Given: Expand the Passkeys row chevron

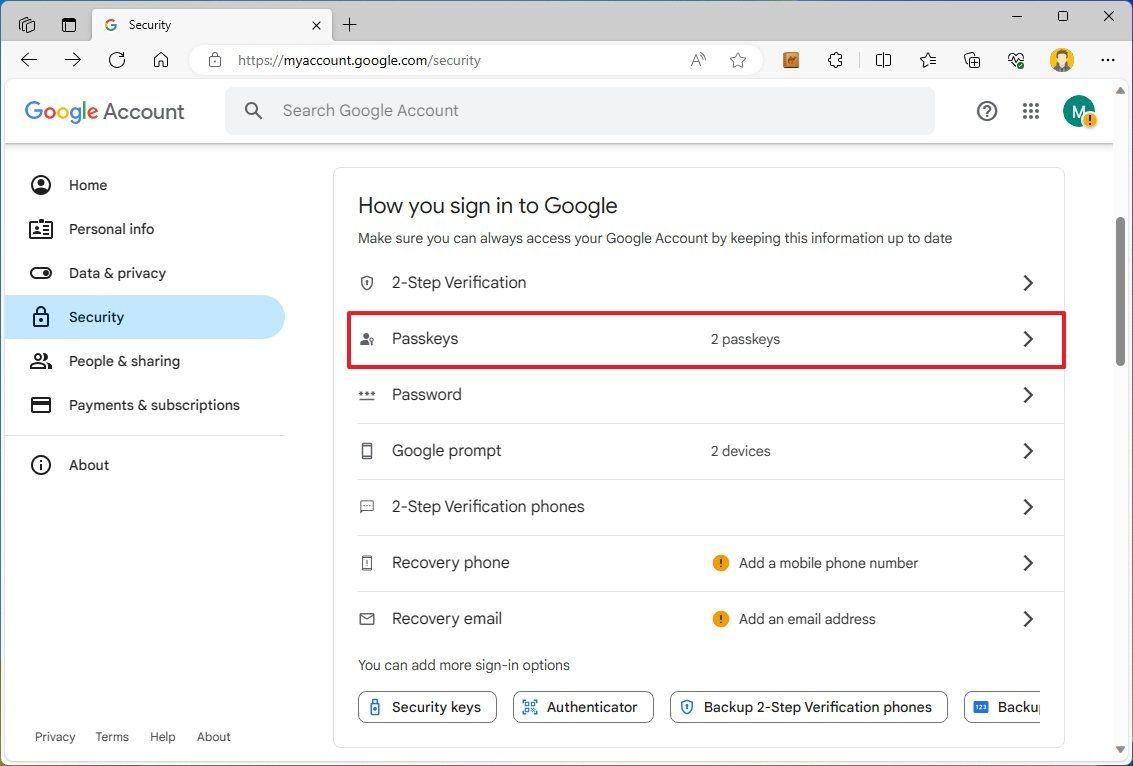Looking at the screenshot, I should (x=1028, y=339).
